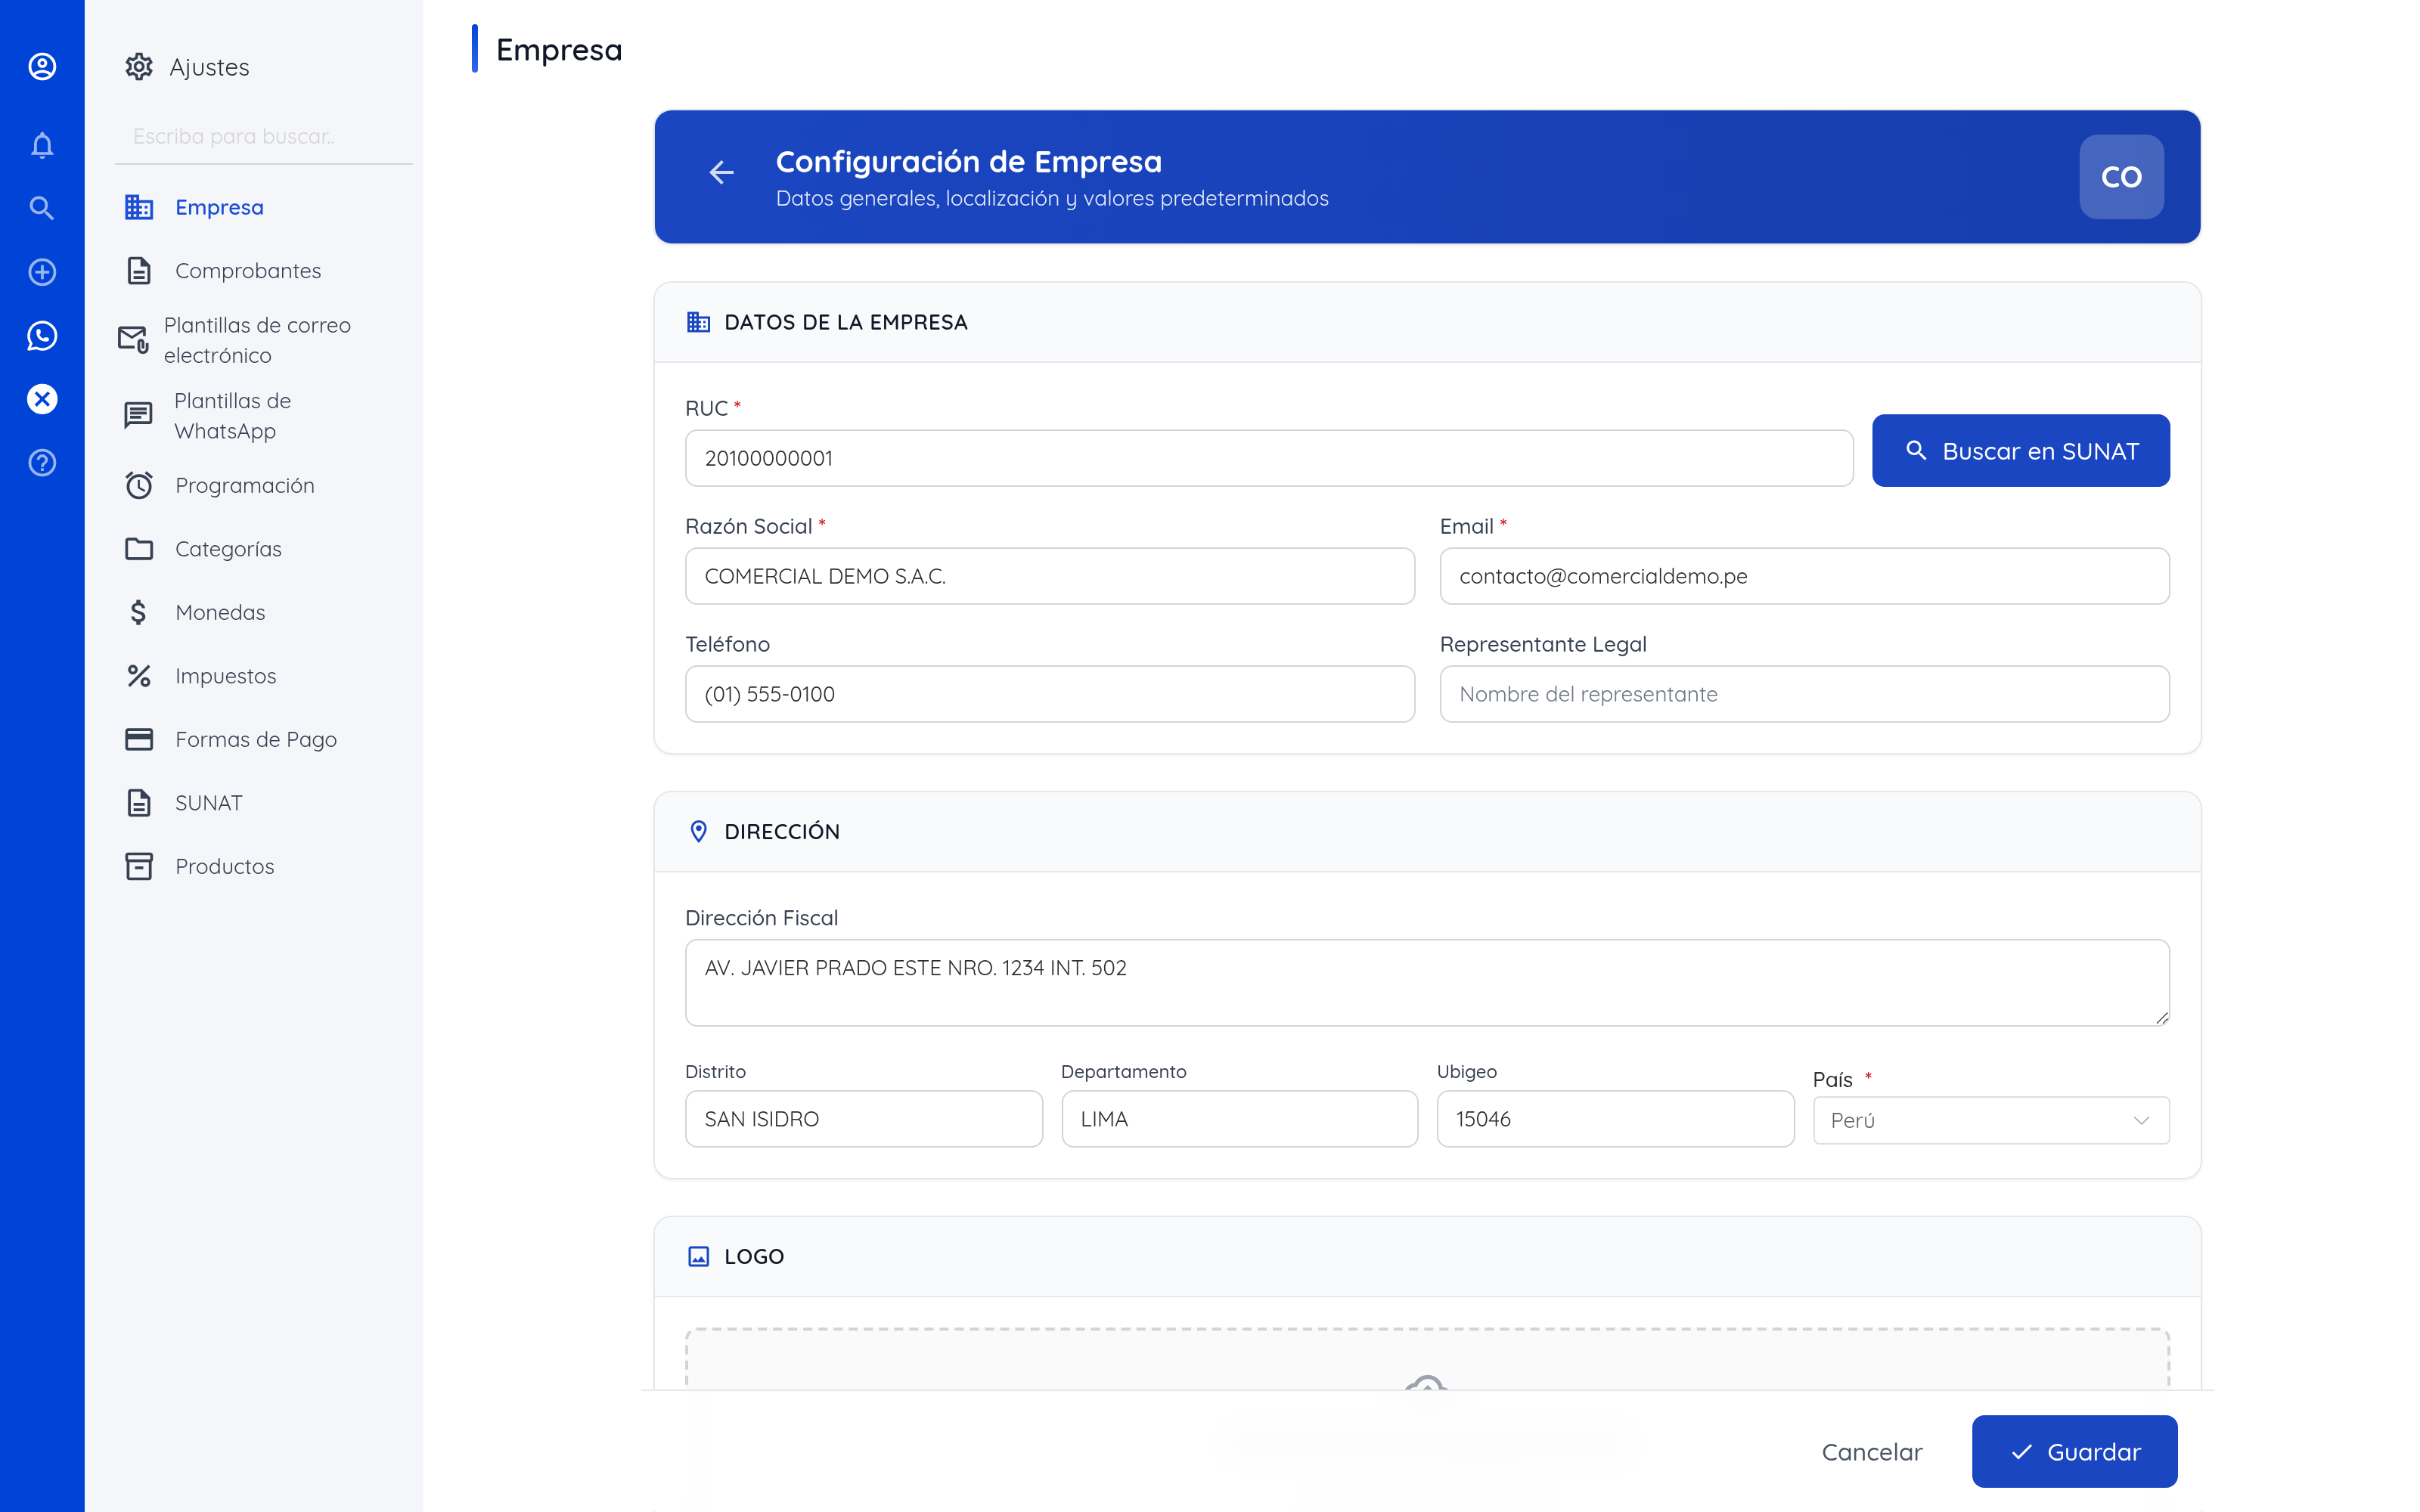Click the Razón Social field

coord(1049,576)
